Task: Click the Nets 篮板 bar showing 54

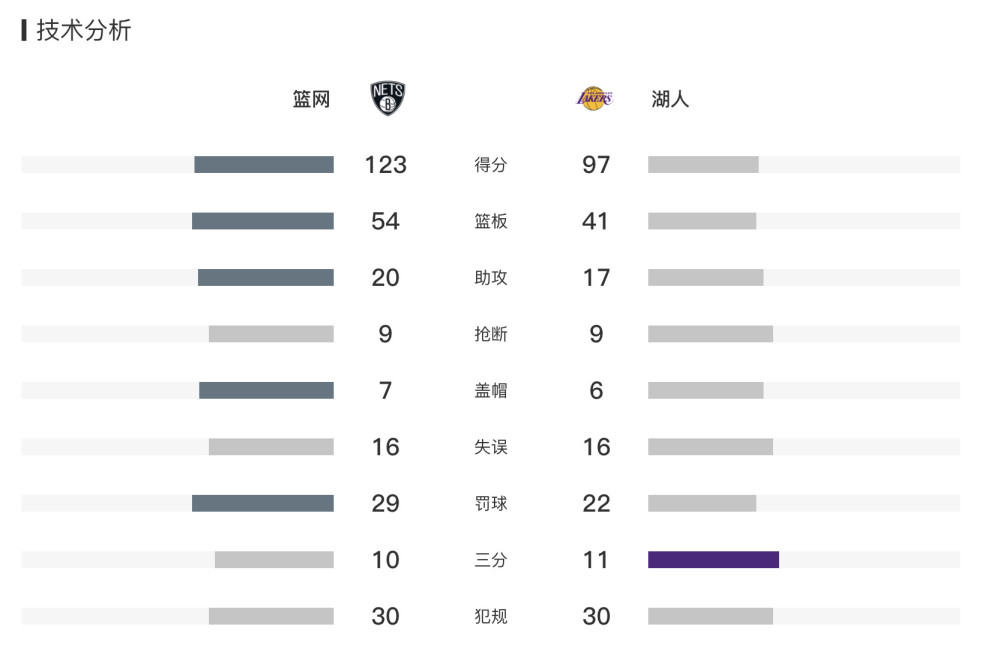Action: click(263, 221)
